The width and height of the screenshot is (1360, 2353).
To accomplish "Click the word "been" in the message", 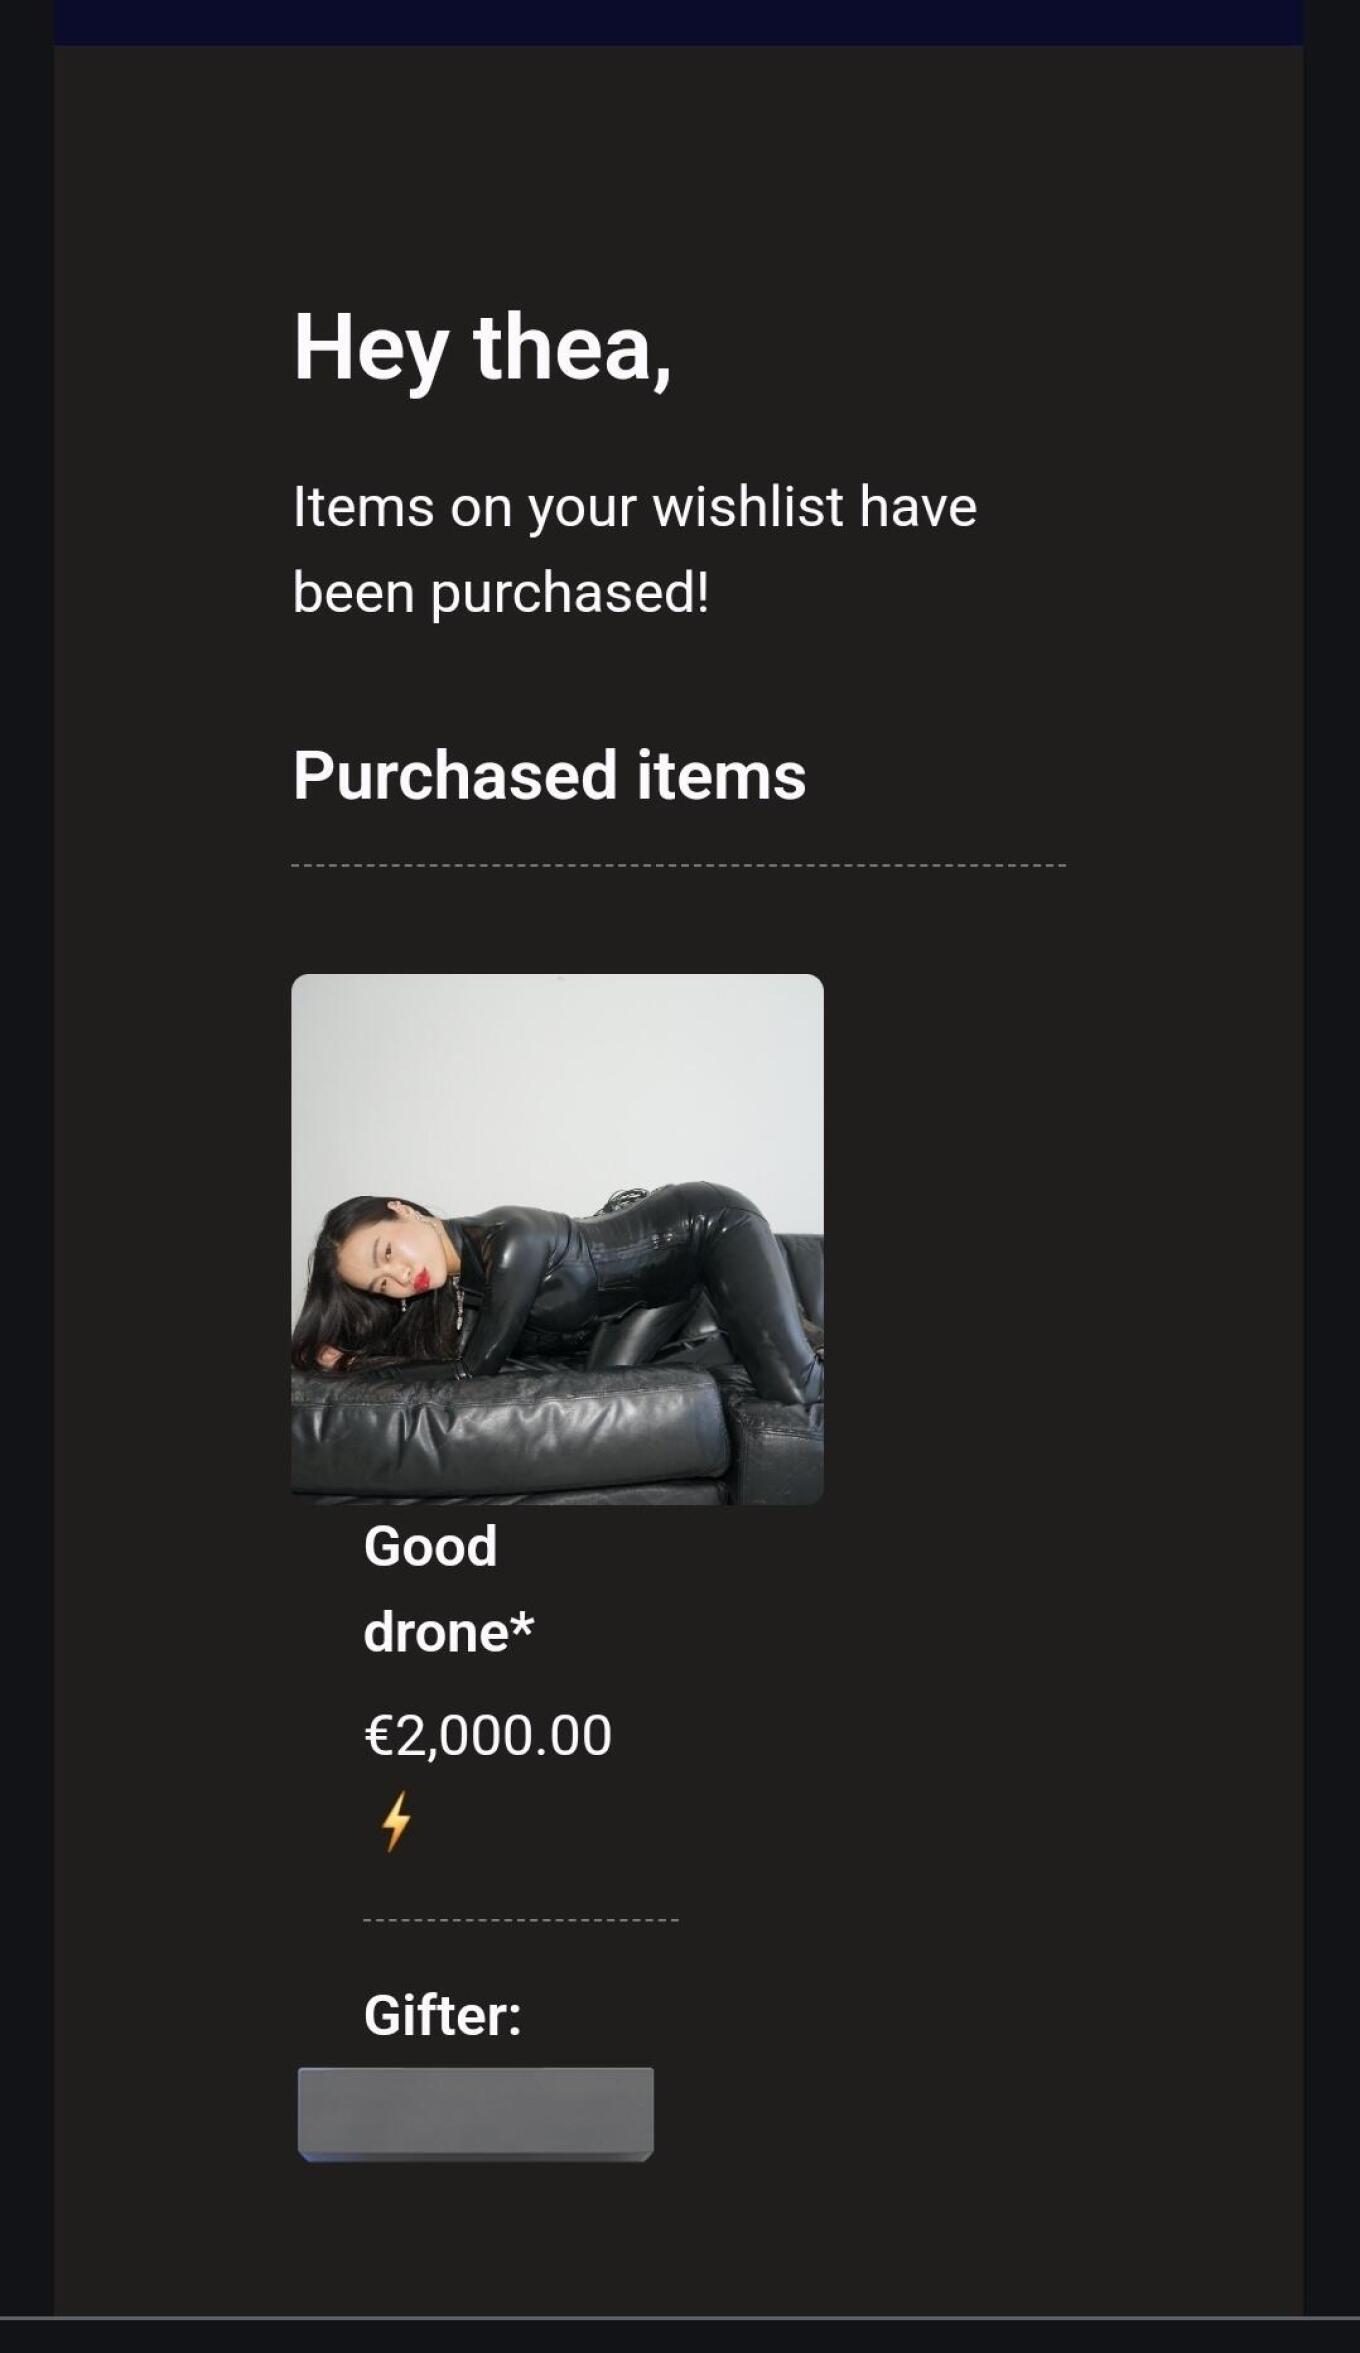I will (353, 592).
